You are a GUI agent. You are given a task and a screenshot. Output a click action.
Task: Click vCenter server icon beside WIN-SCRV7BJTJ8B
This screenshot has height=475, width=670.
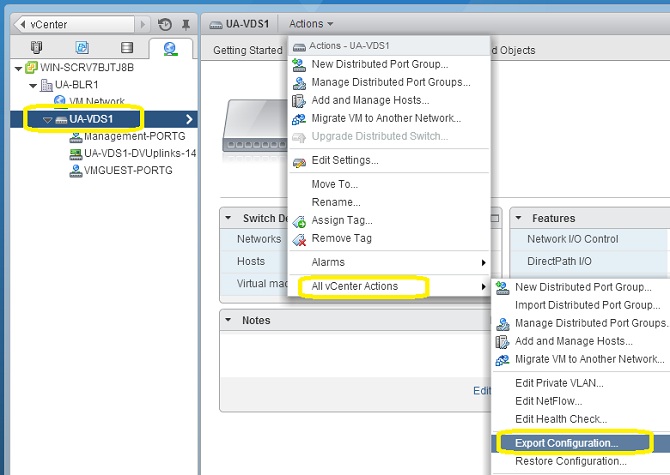click(31, 67)
